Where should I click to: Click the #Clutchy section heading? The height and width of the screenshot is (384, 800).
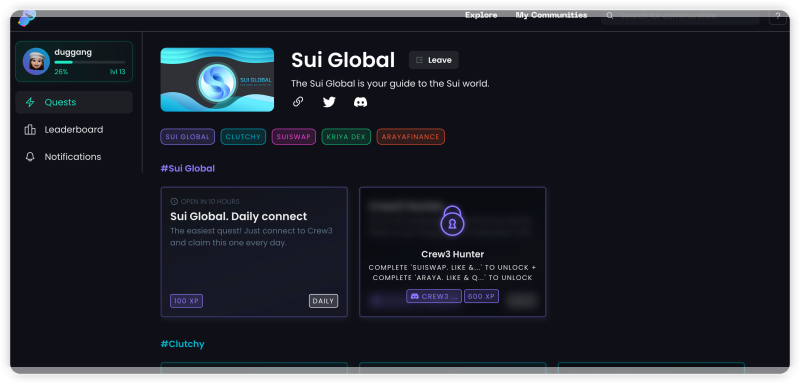point(183,344)
